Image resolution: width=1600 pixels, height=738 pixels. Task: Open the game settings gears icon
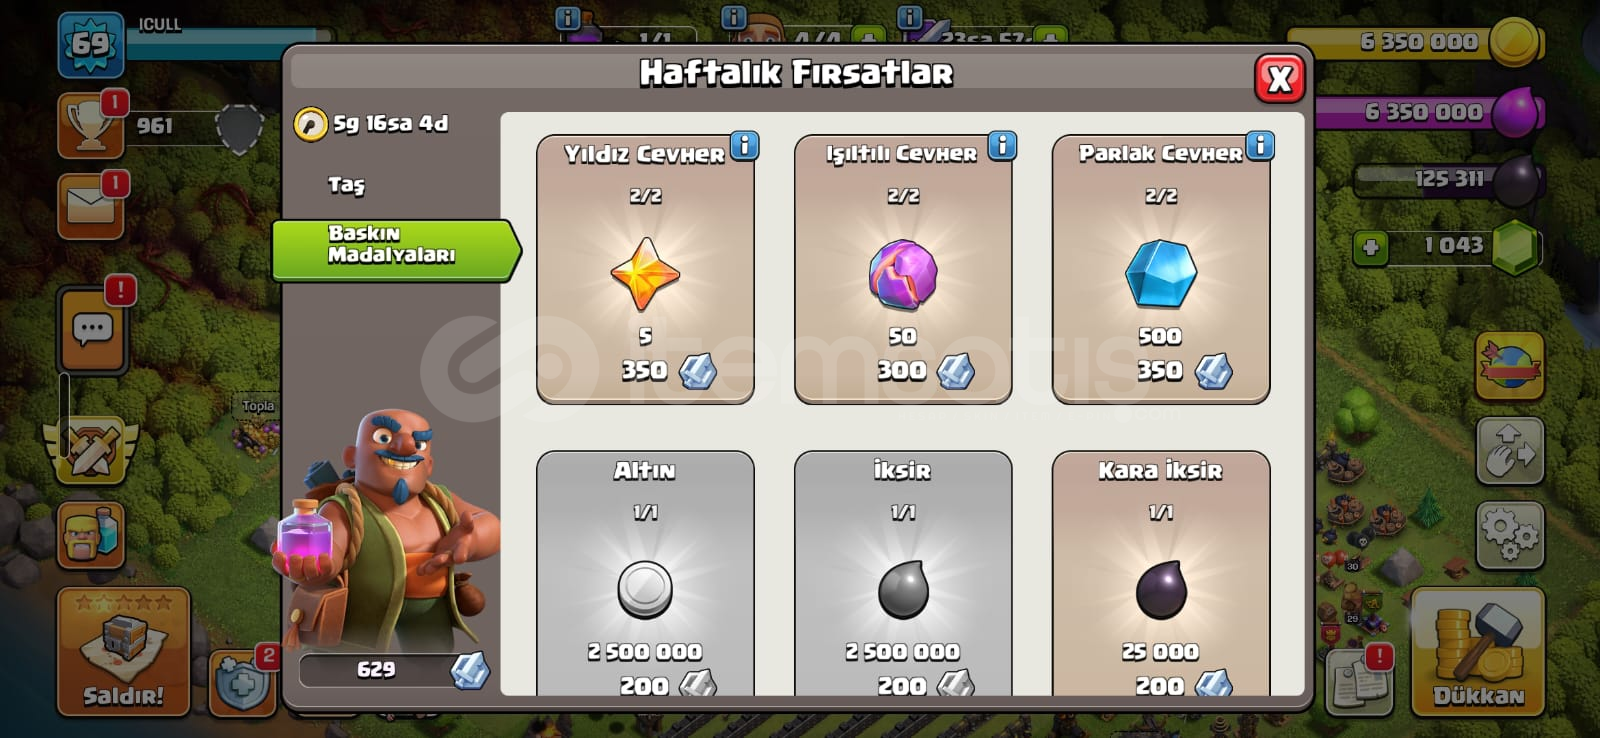click(1510, 535)
